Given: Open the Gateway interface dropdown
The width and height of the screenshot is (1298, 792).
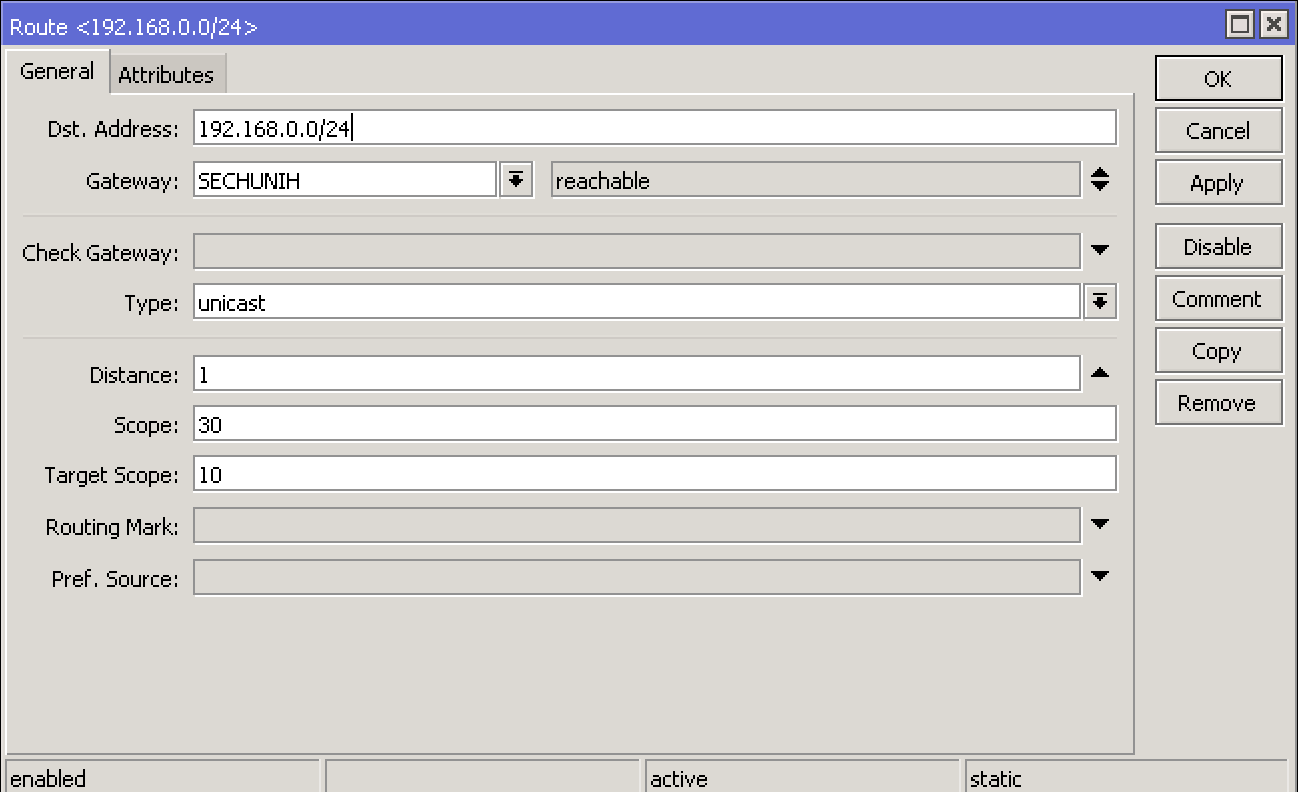Looking at the screenshot, I should 516,180.
